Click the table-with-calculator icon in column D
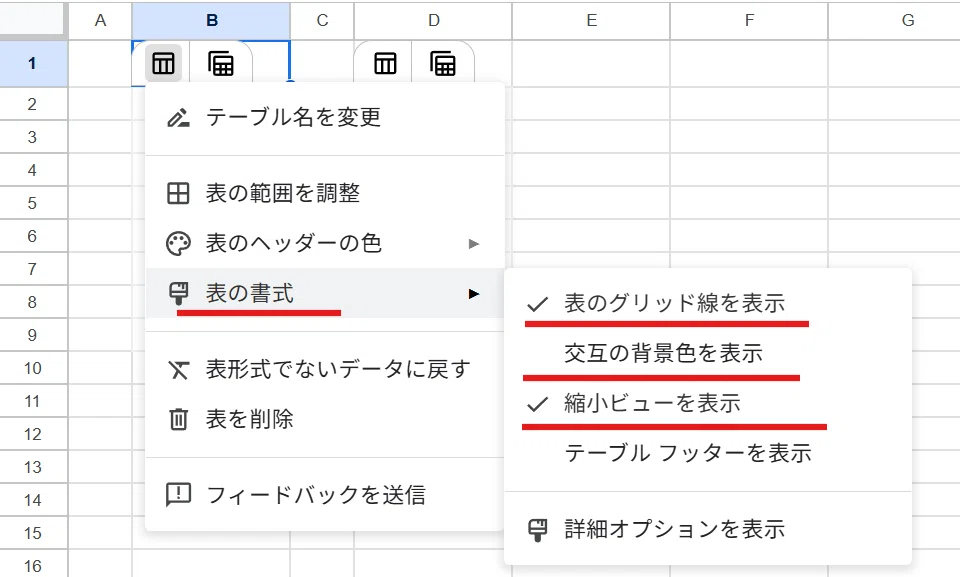Image resolution: width=960 pixels, height=577 pixels. pos(443,63)
